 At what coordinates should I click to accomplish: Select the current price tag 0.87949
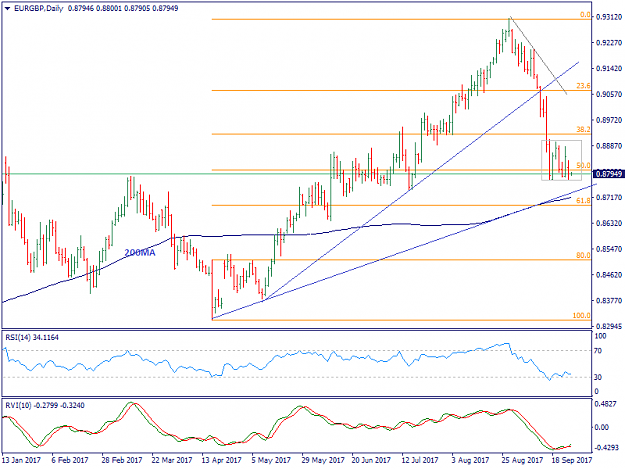[608, 174]
